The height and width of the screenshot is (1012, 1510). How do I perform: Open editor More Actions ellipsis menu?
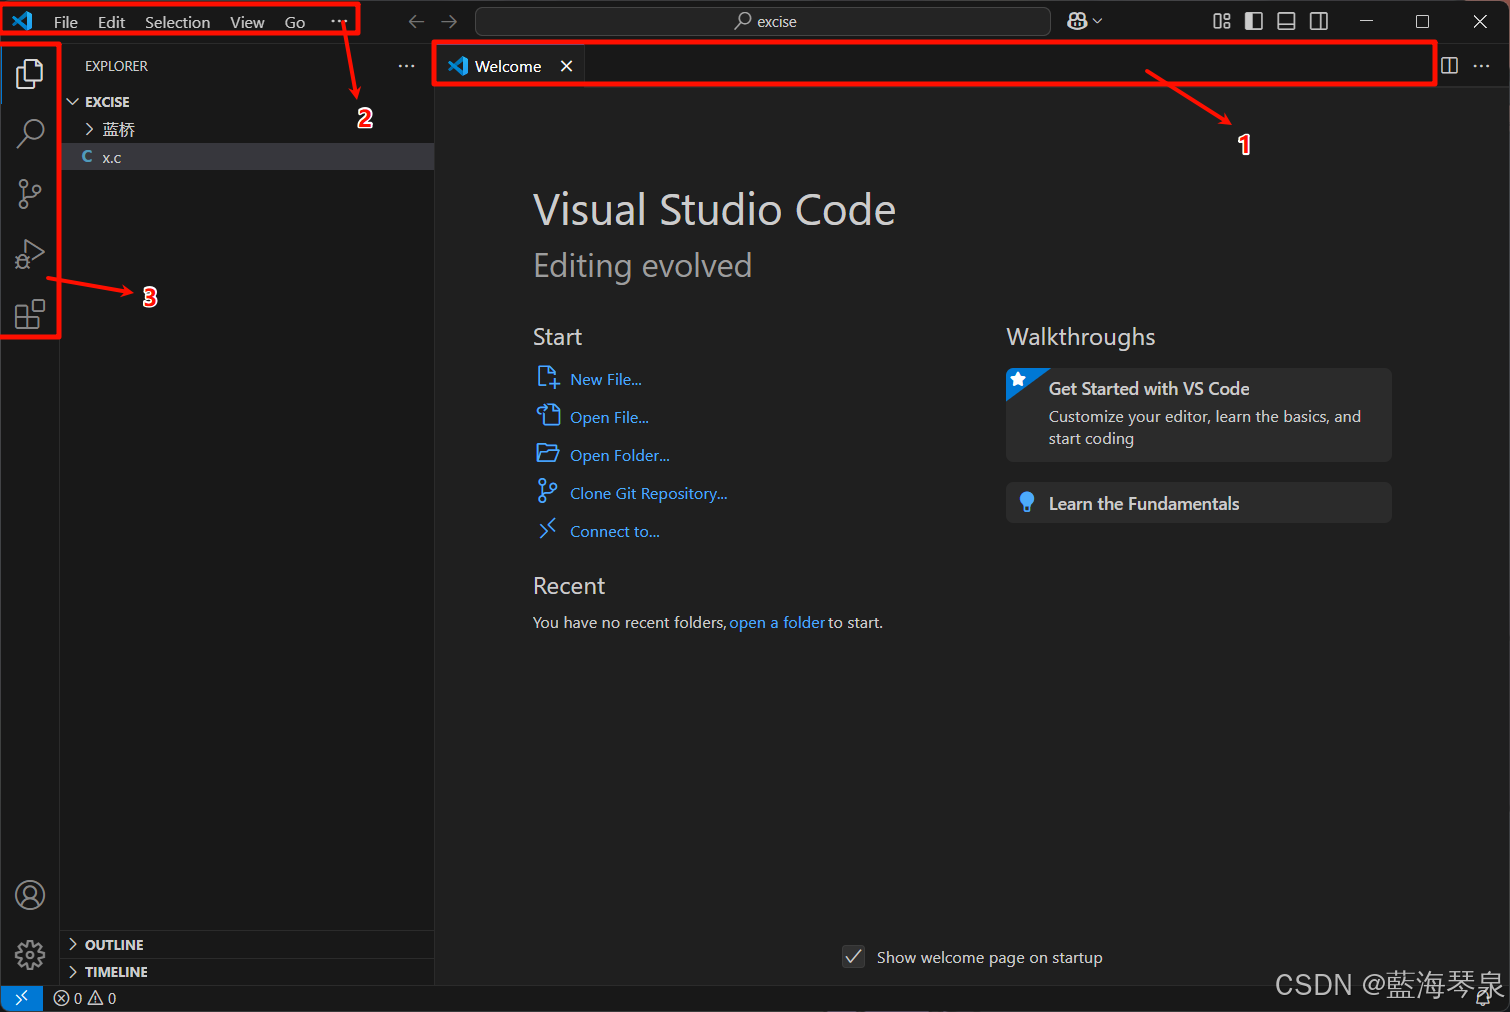point(1482,66)
